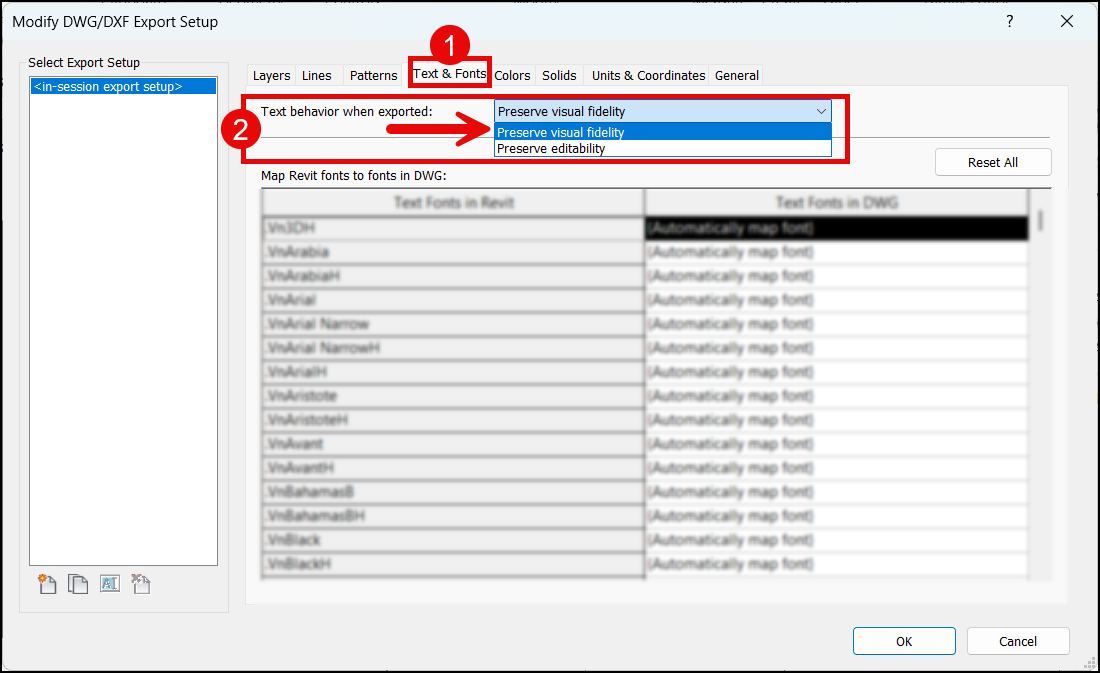1100x673 pixels.
Task: Select the .VnBahamasB font row
Action: pos(453,492)
